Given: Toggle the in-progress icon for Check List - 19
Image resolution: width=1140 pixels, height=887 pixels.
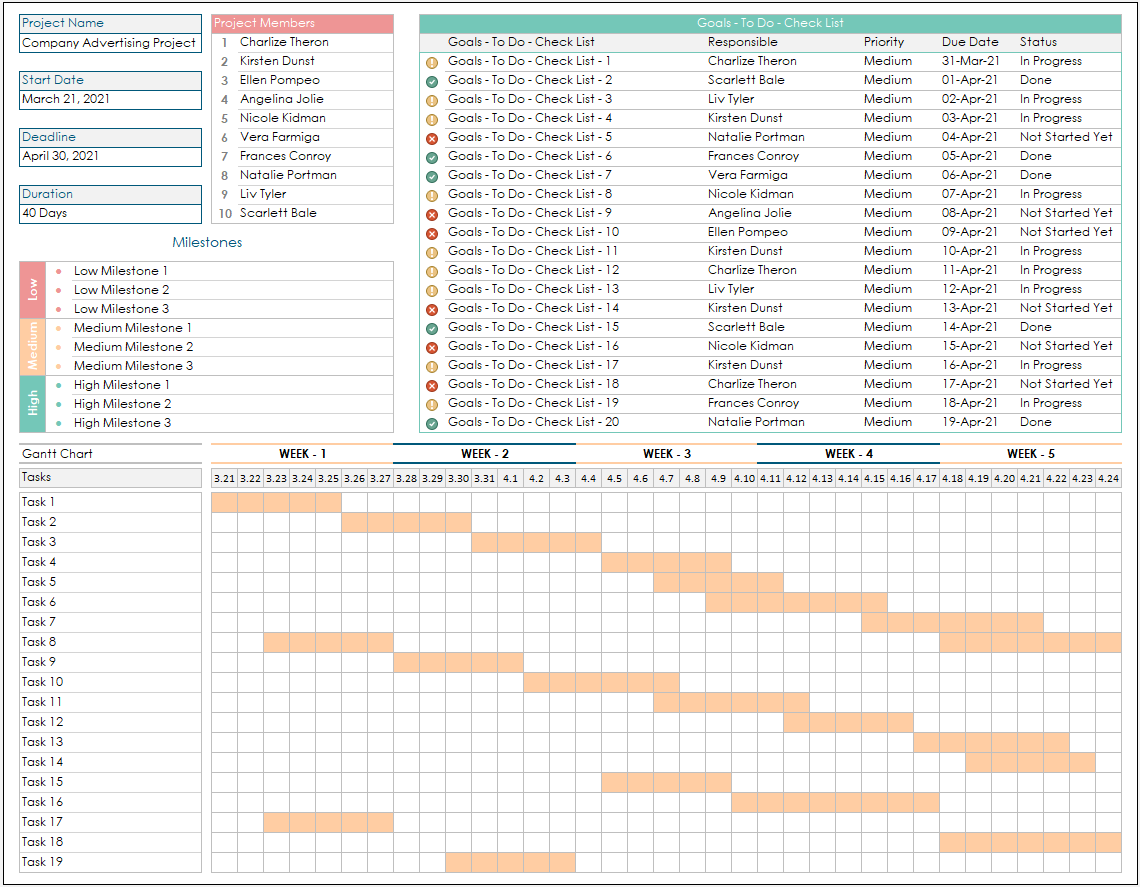Looking at the screenshot, I should click(x=432, y=402).
